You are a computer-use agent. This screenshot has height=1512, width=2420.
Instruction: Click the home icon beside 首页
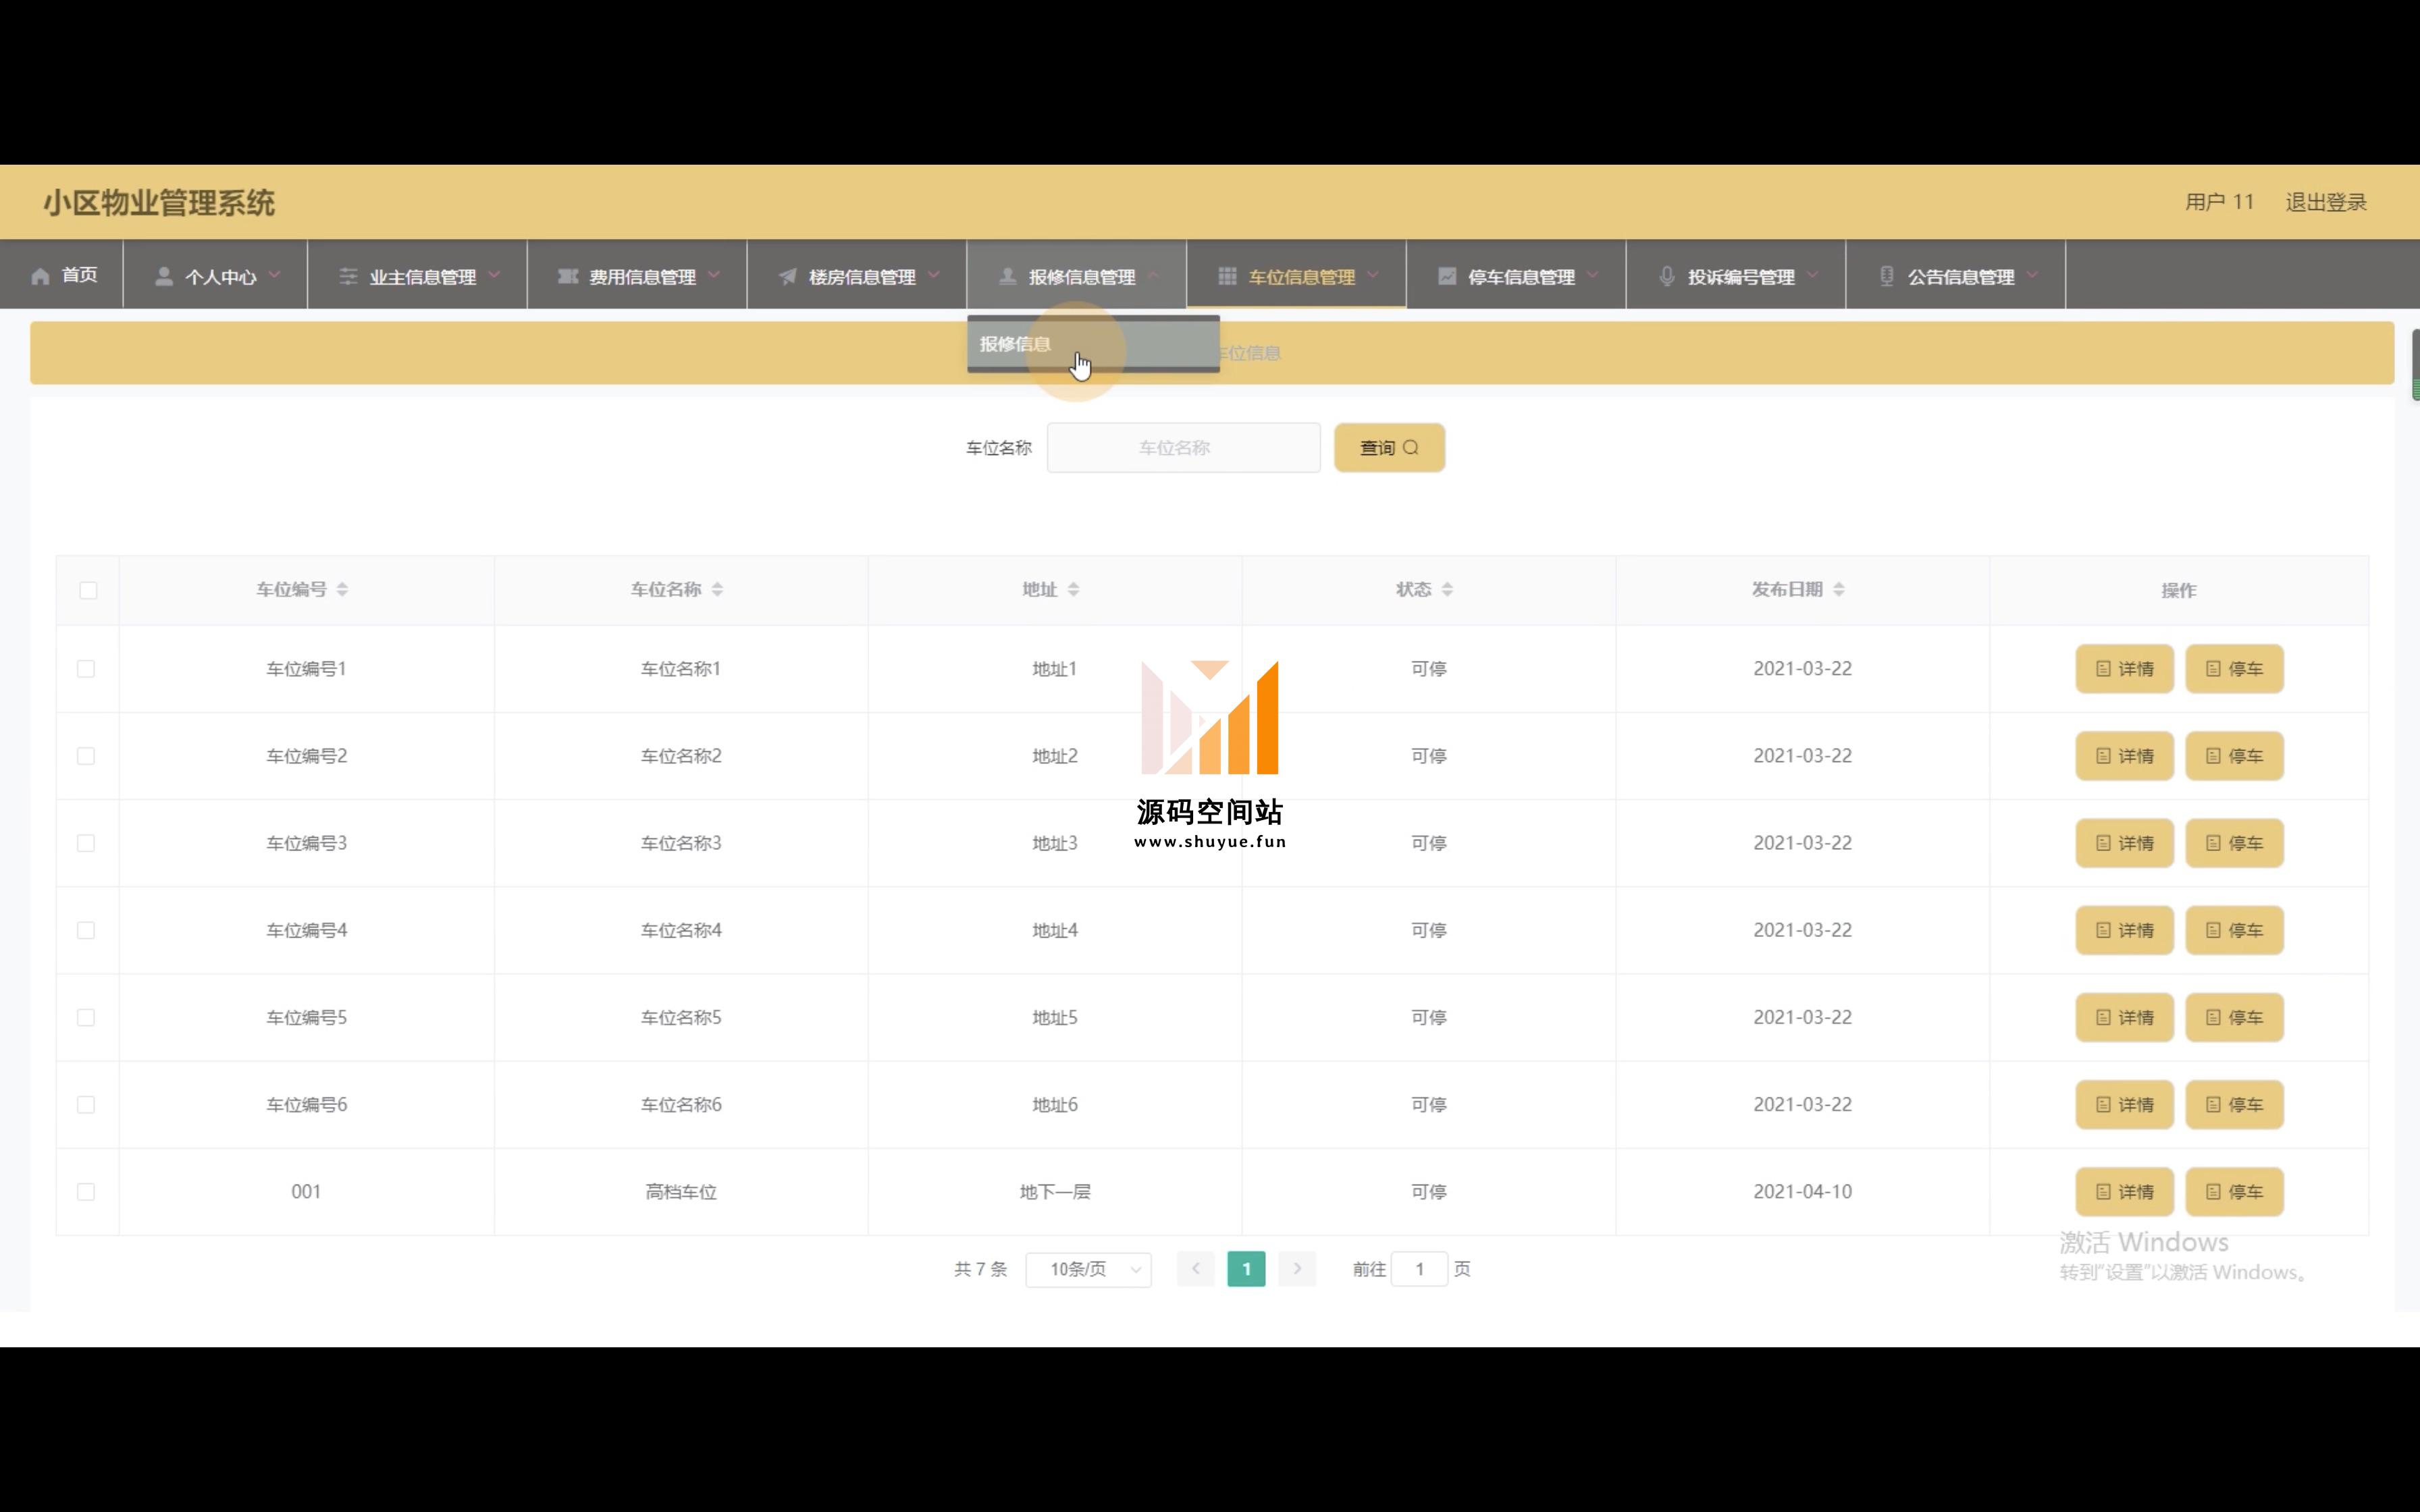[x=40, y=276]
